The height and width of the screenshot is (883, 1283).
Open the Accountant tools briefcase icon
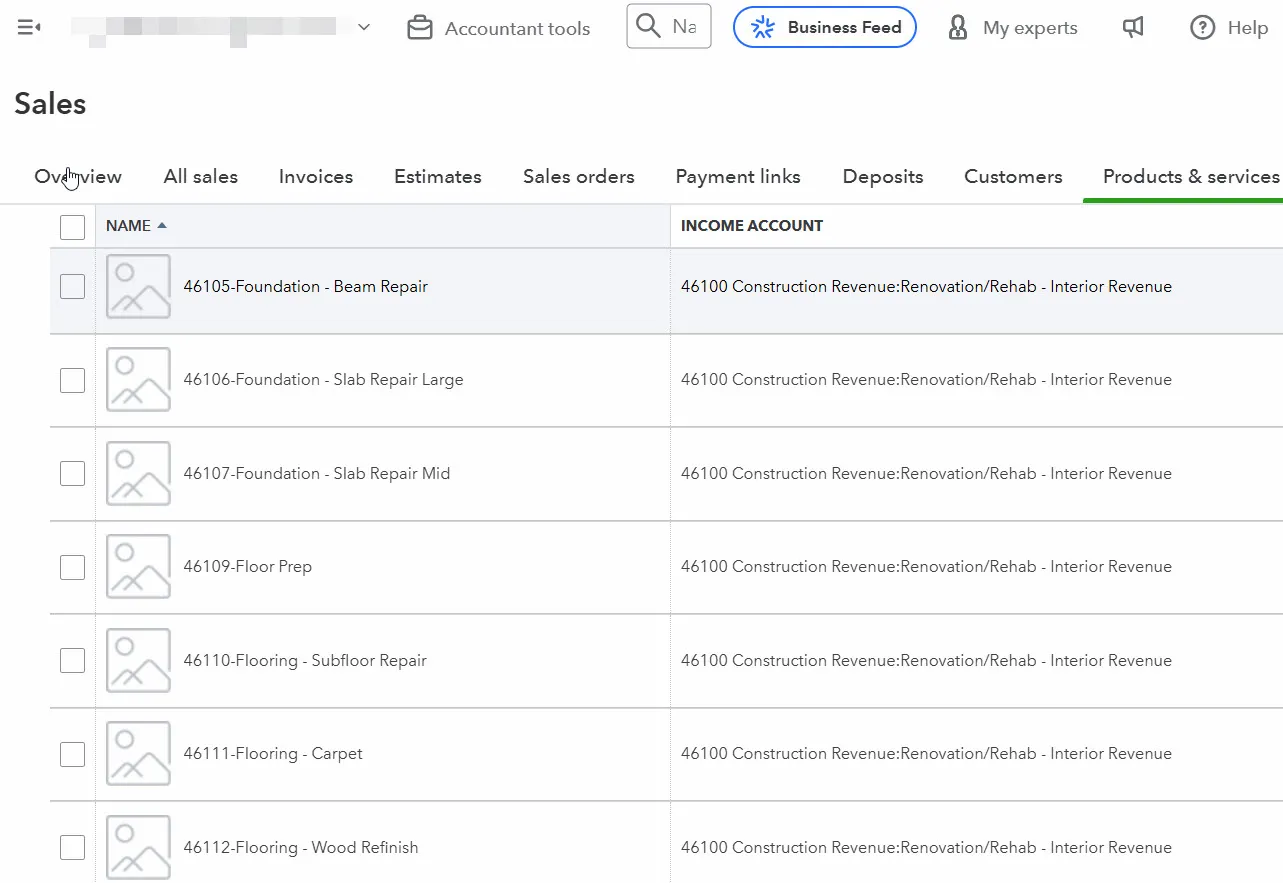(x=420, y=29)
